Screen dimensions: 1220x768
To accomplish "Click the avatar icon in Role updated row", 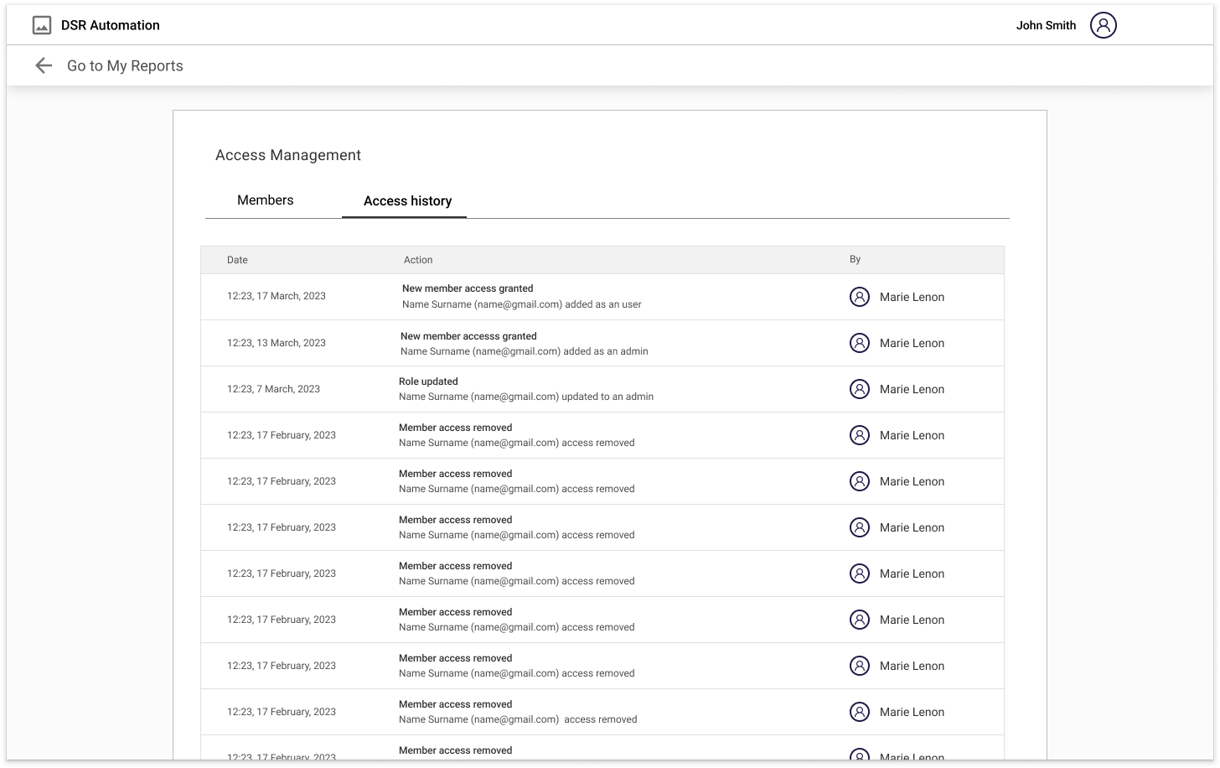I will tap(859, 389).
